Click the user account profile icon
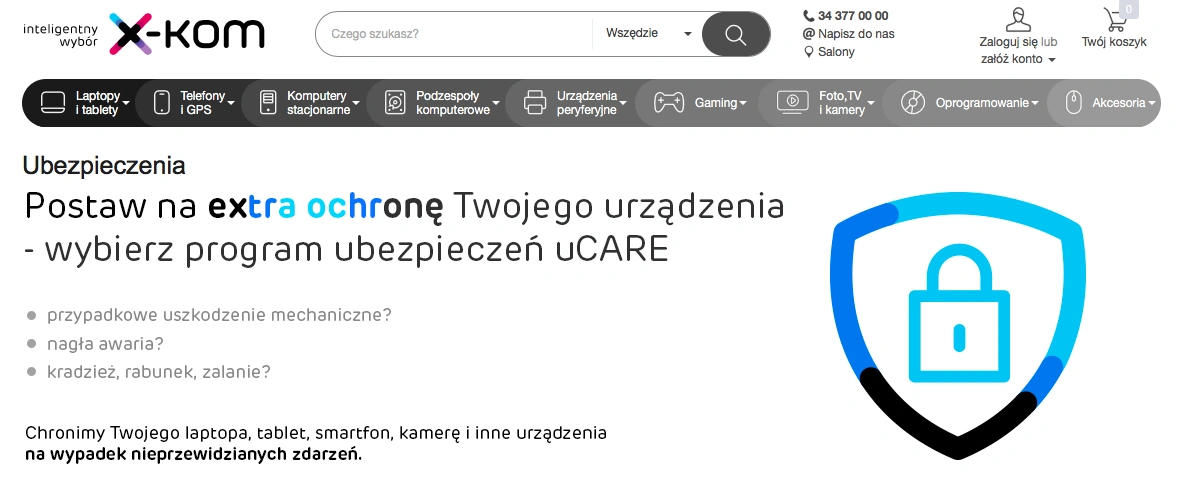 coord(1017,19)
